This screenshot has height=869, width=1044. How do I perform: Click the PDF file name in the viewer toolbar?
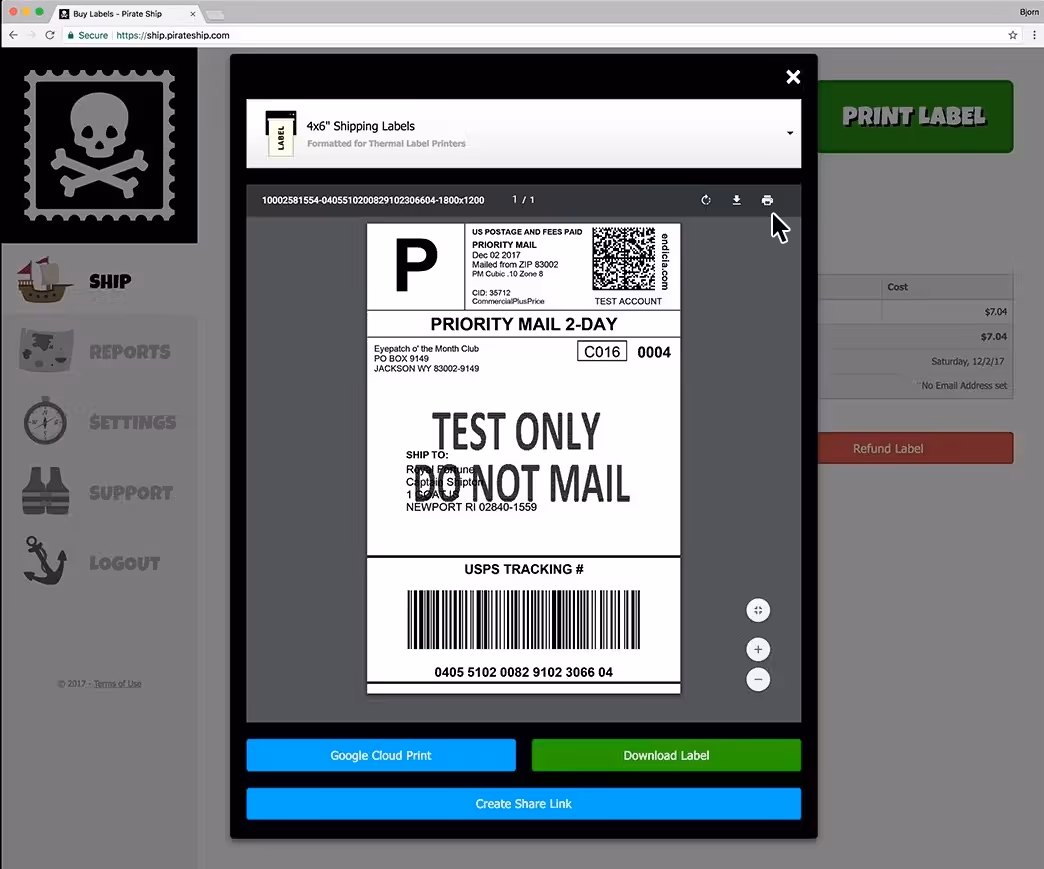coord(373,200)
